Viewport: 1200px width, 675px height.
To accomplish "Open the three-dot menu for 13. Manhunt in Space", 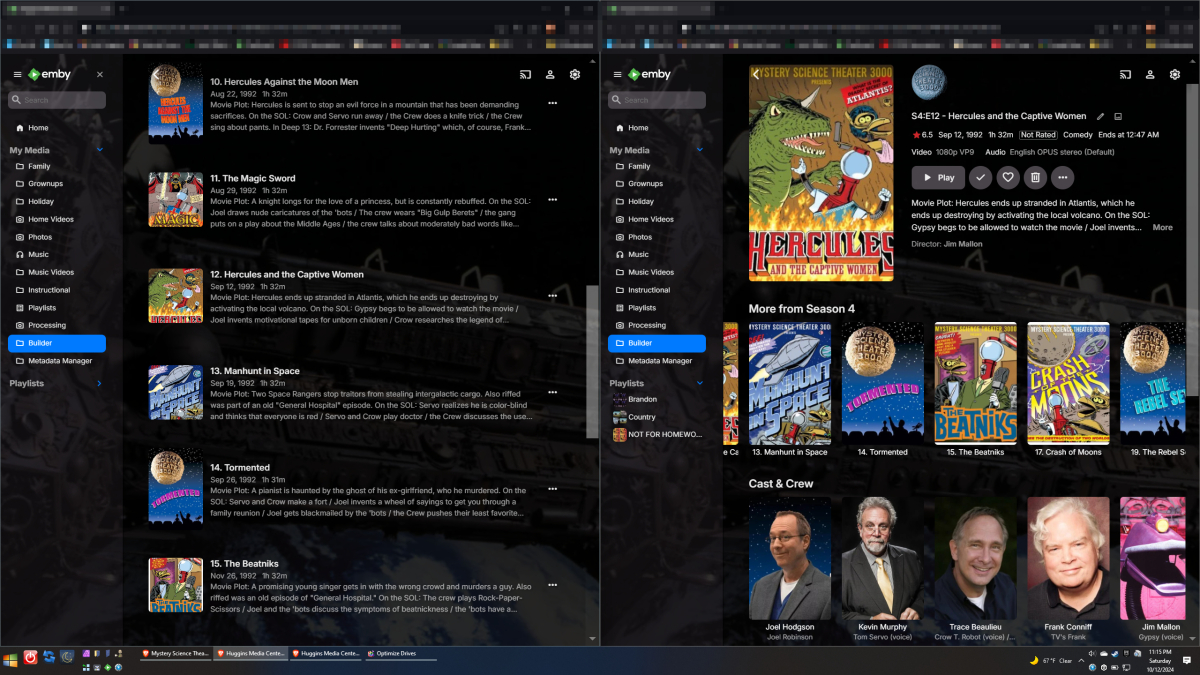I will click(x=552, y=392).
